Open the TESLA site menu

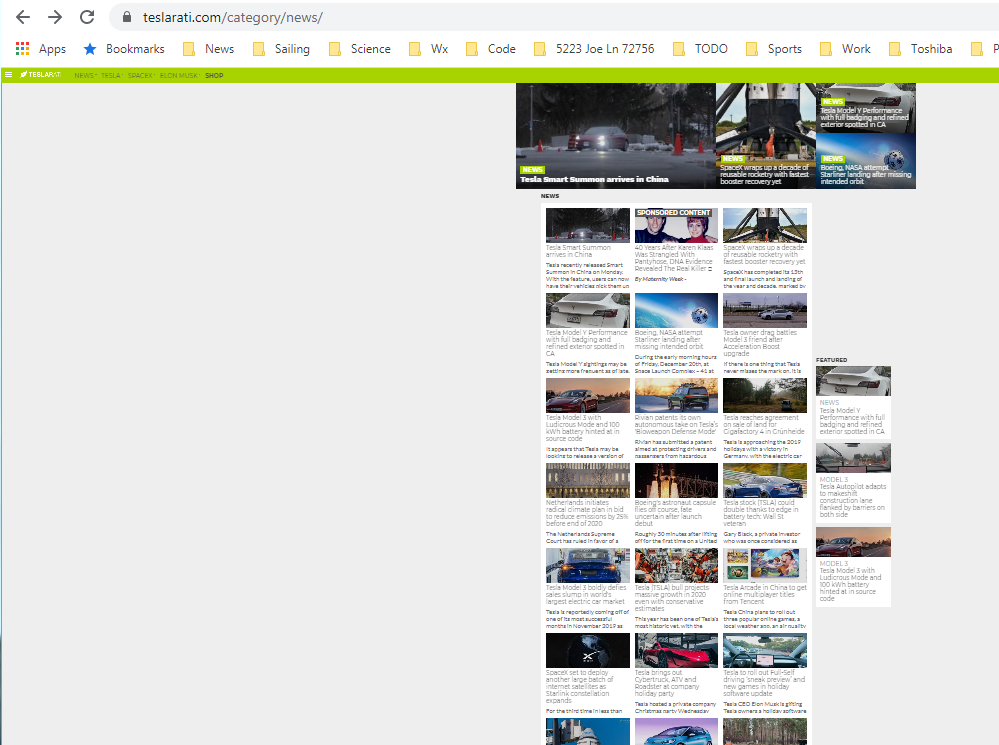pyautogui.click(x=111, y=75)
